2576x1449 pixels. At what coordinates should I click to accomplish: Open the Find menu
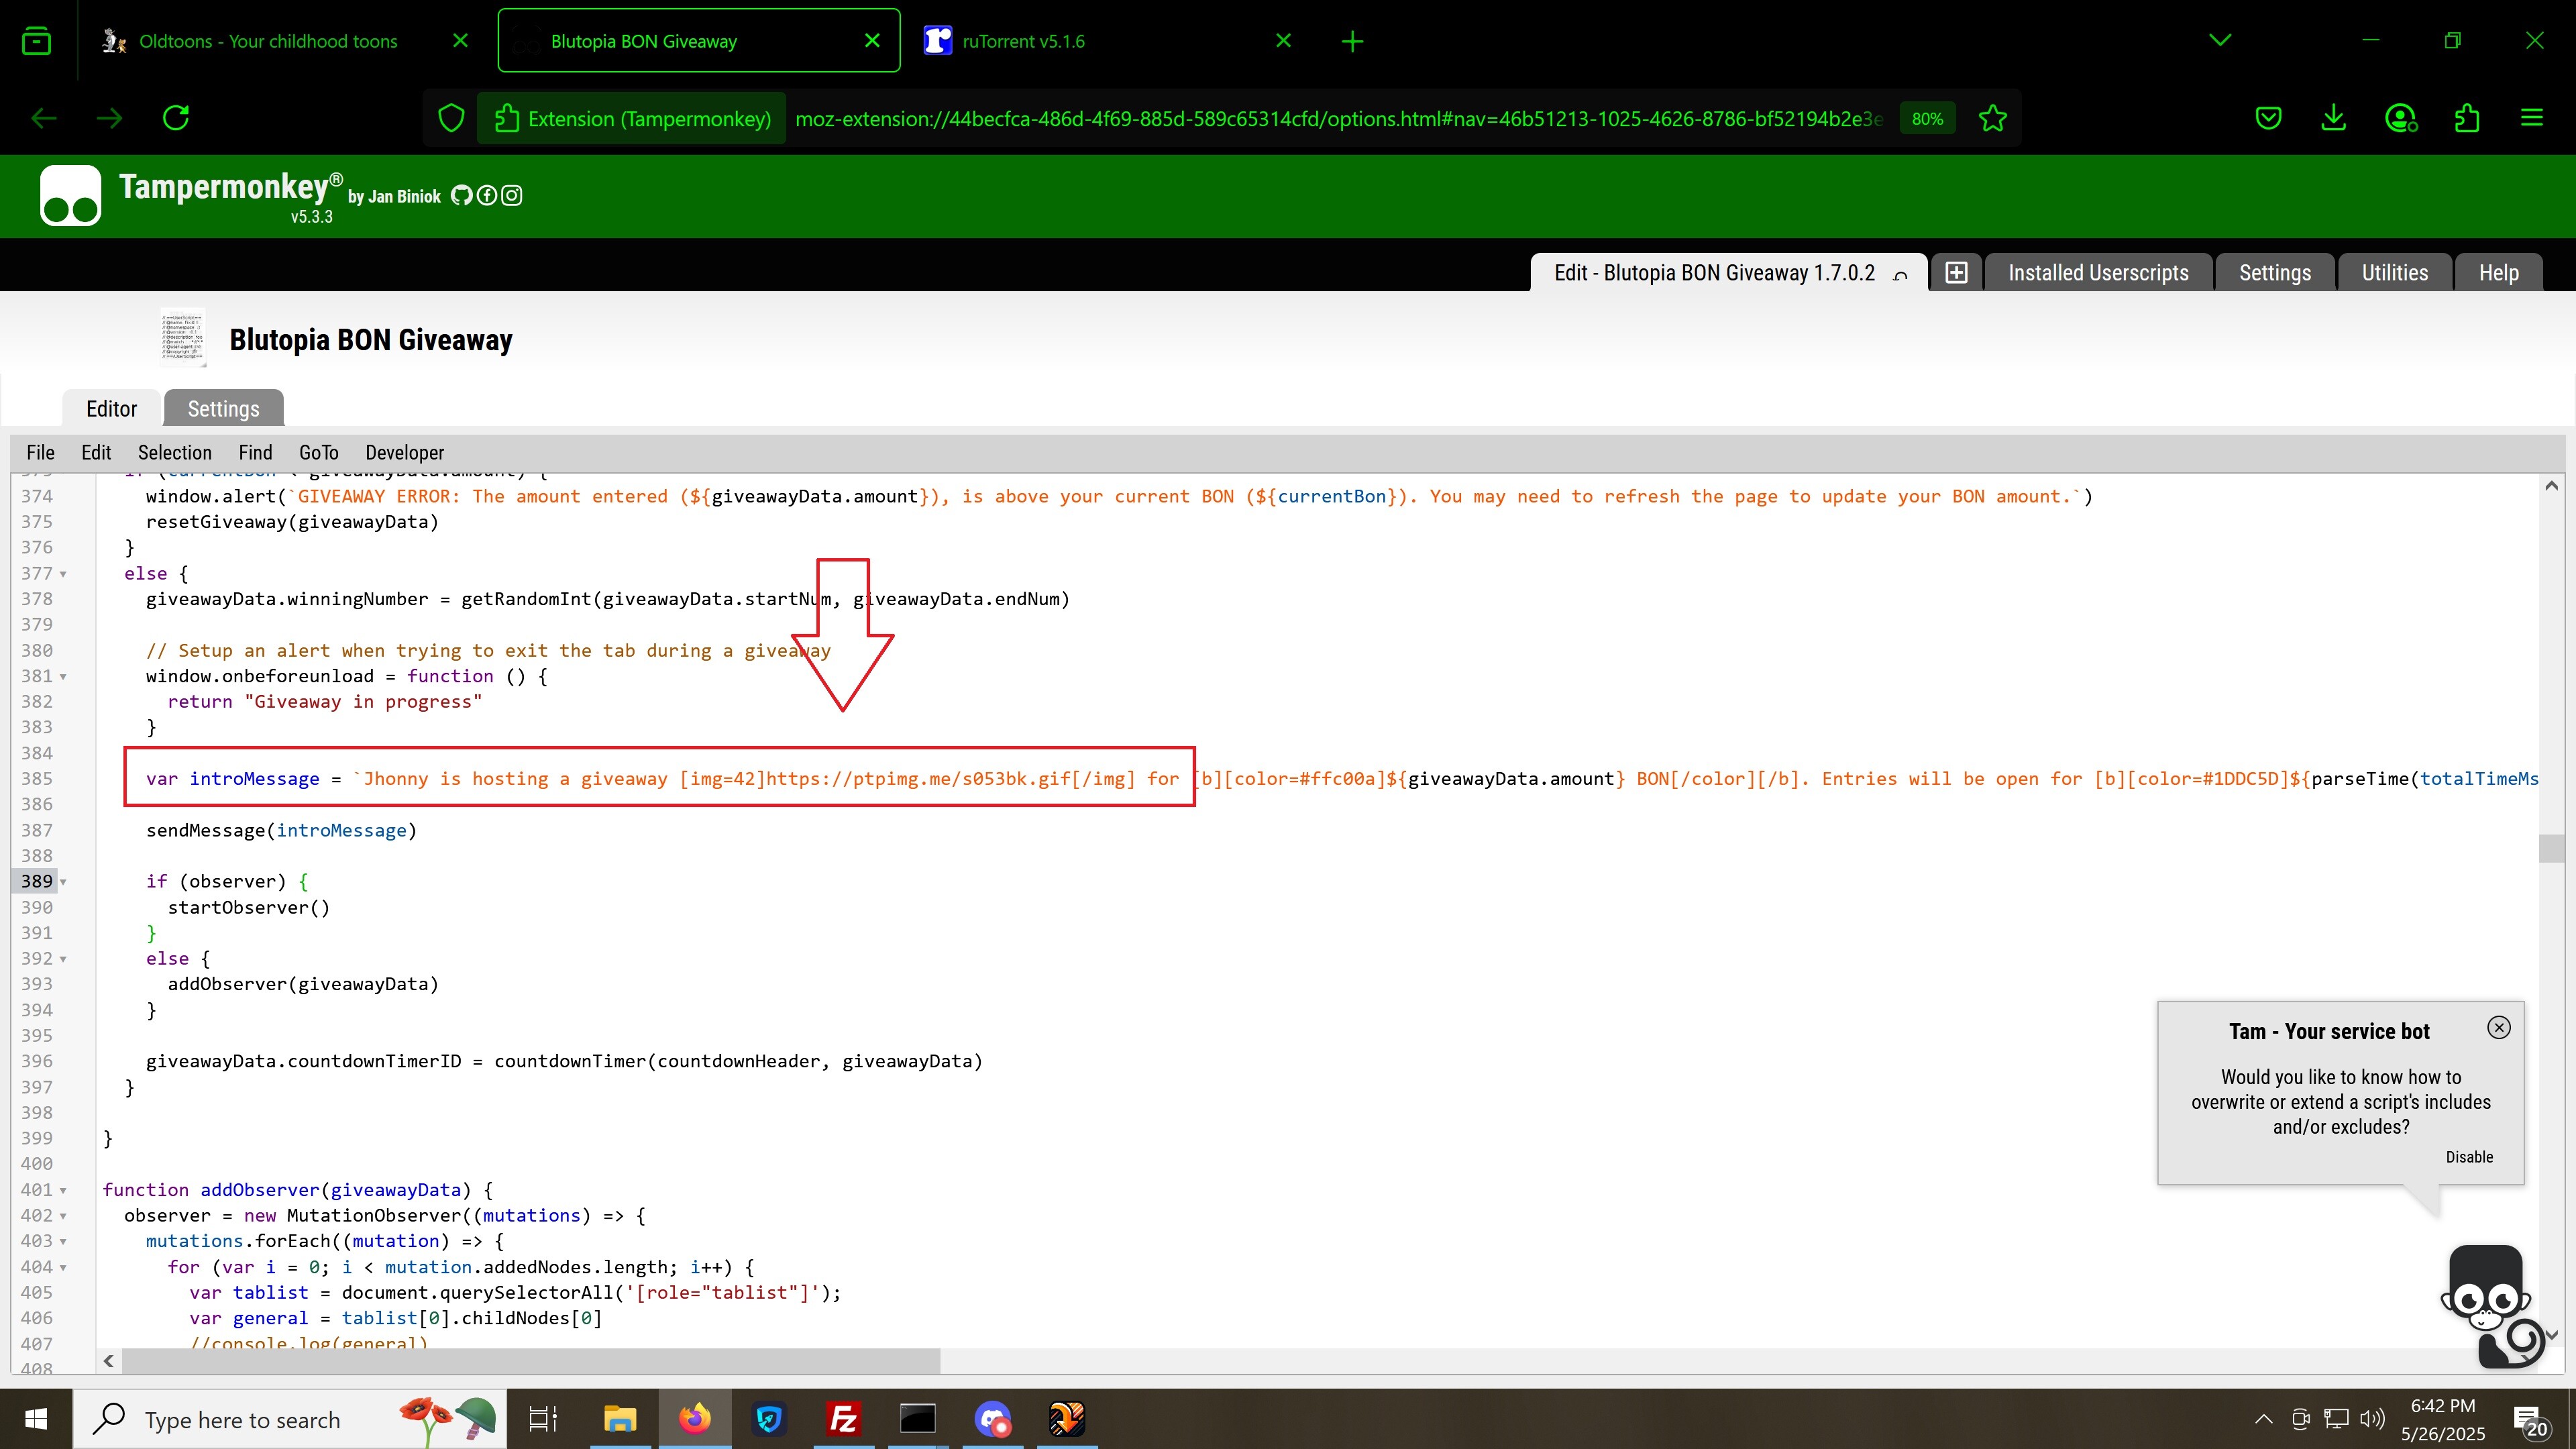255,452
